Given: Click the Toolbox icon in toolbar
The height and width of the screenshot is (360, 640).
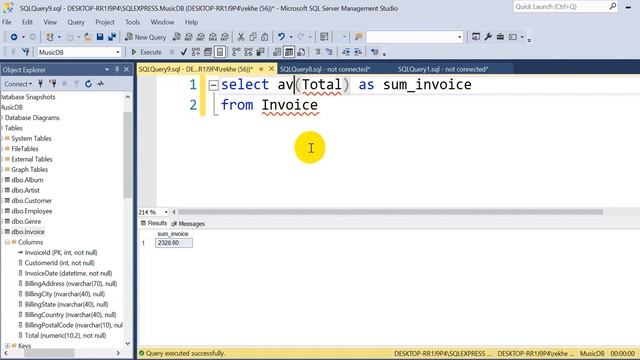Looking at the screenshot, I should [x=500, y=37].
